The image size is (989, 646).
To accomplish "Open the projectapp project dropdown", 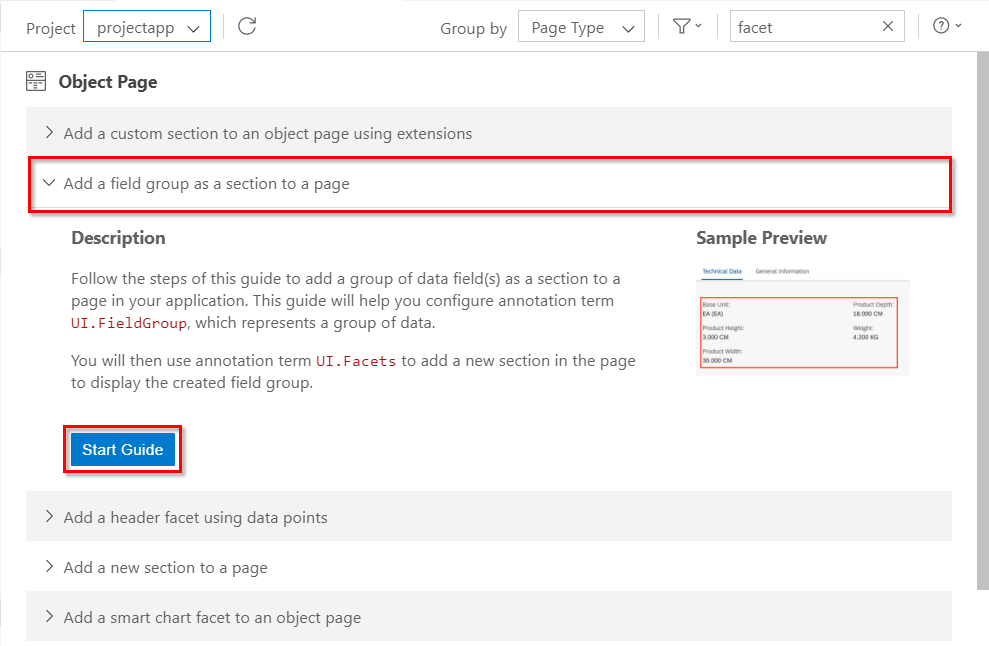I will coord(147,28).
